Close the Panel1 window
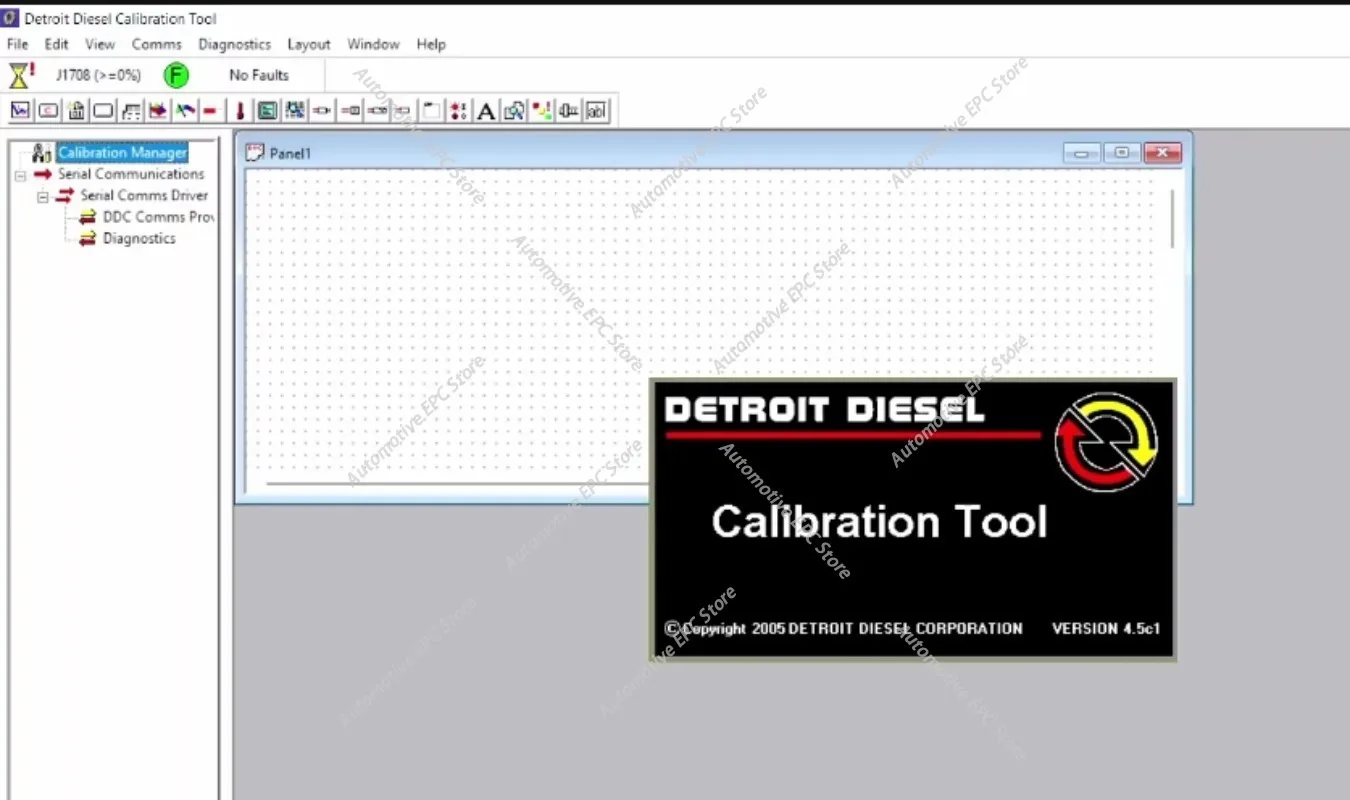Viewport: 1350px width, 800px height. coord(1163,153)
